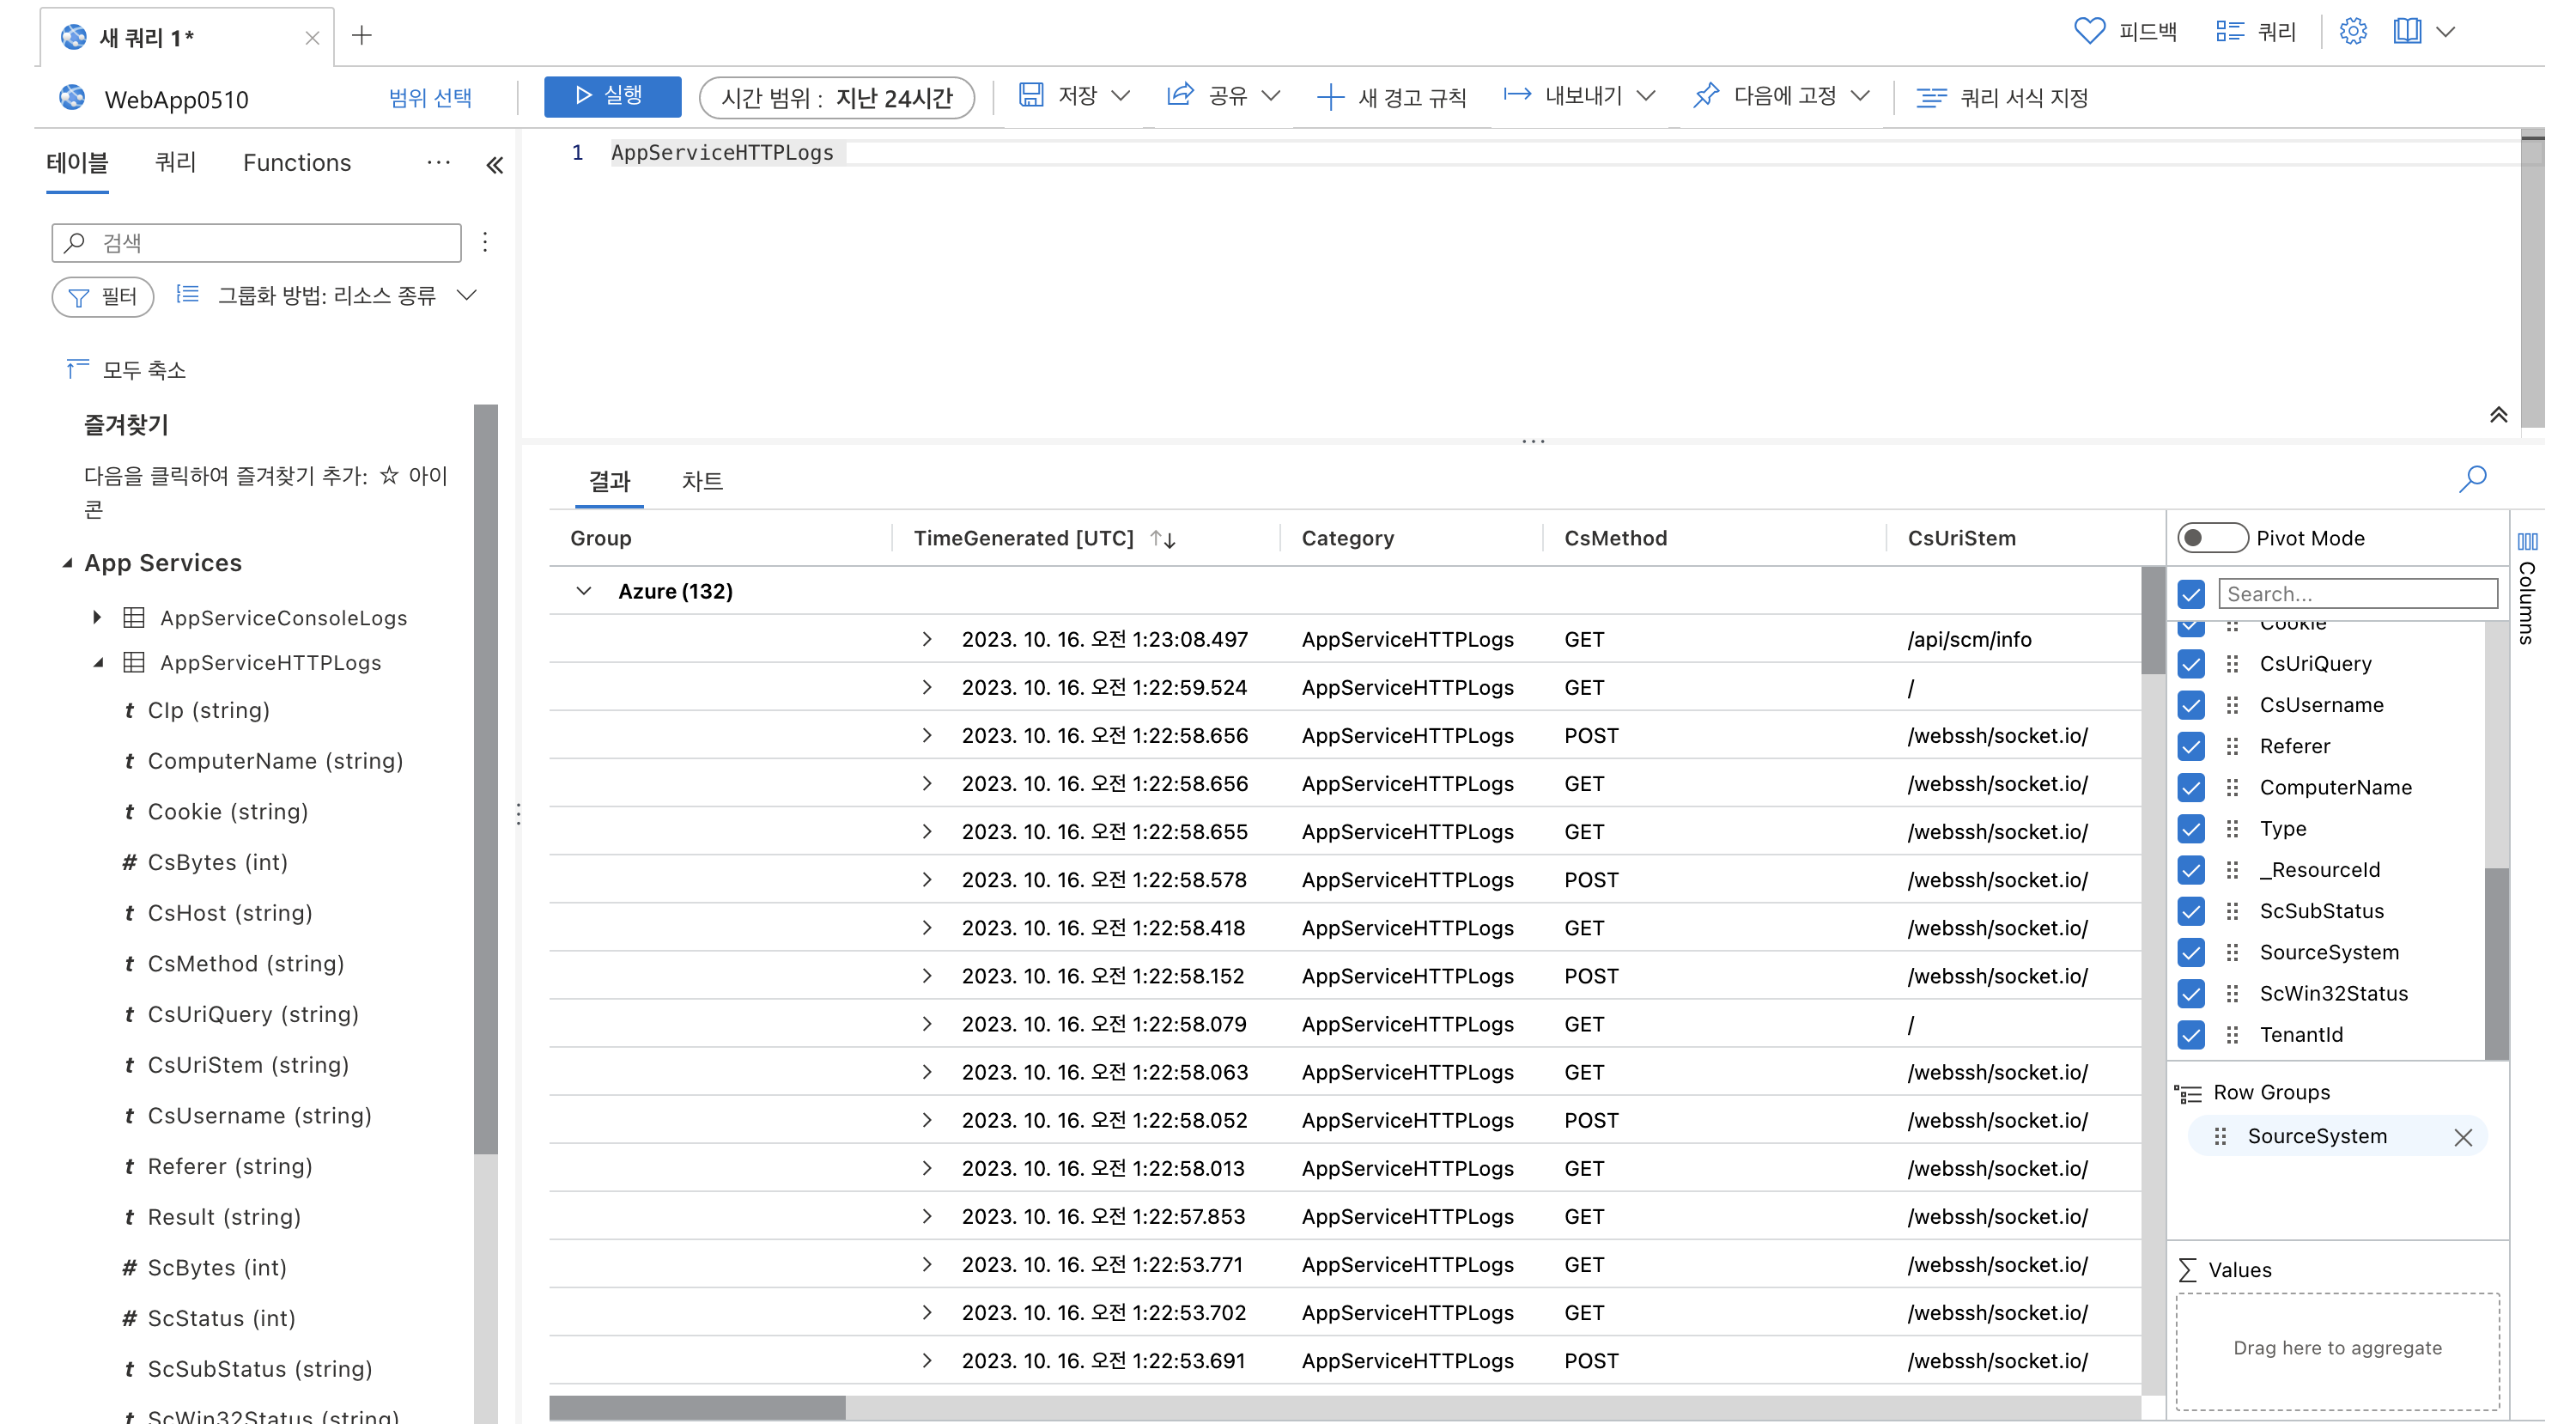
Task: Open the time range dropdown
Action: (x=836, y=97)
